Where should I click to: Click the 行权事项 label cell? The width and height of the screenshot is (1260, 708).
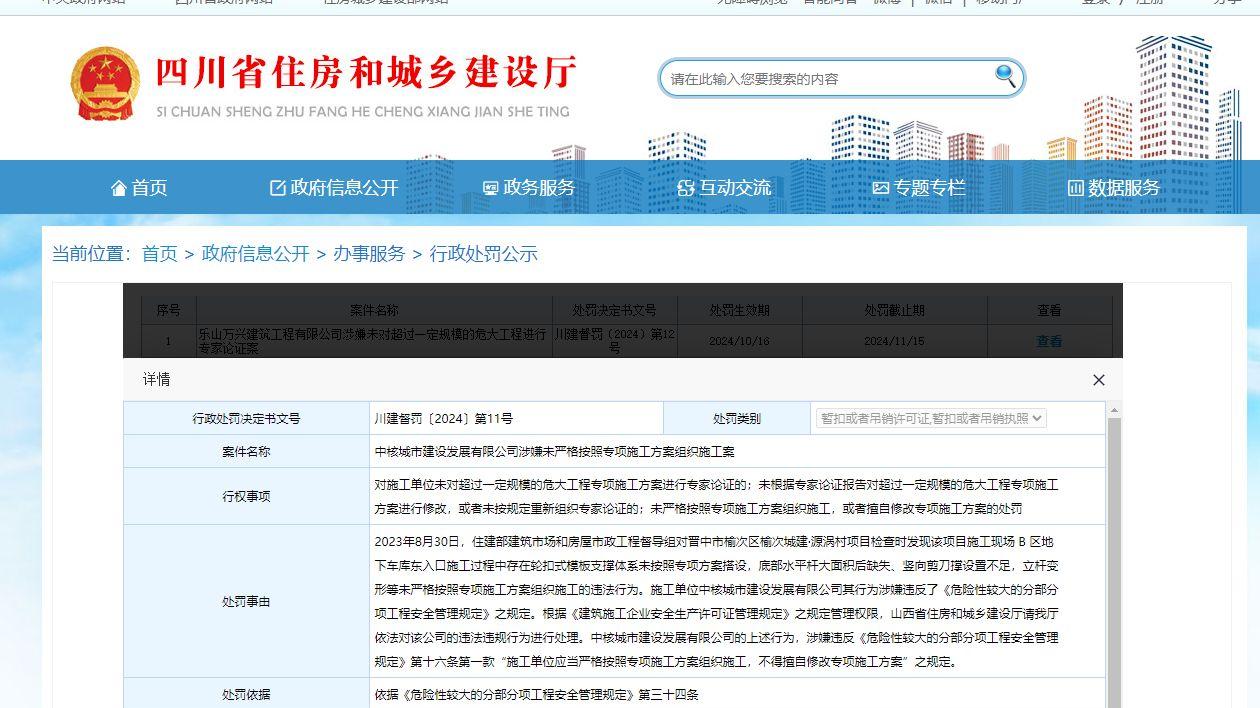pyautogui.click(x=246, y=496)
